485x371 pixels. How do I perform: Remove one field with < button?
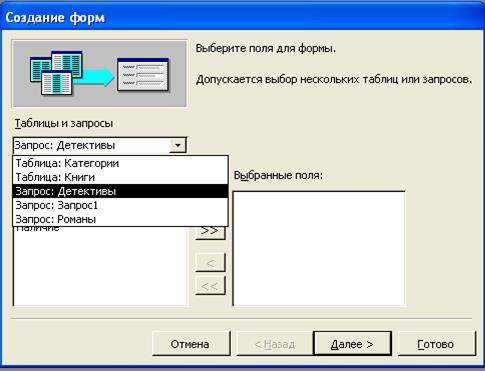[210, 263]
